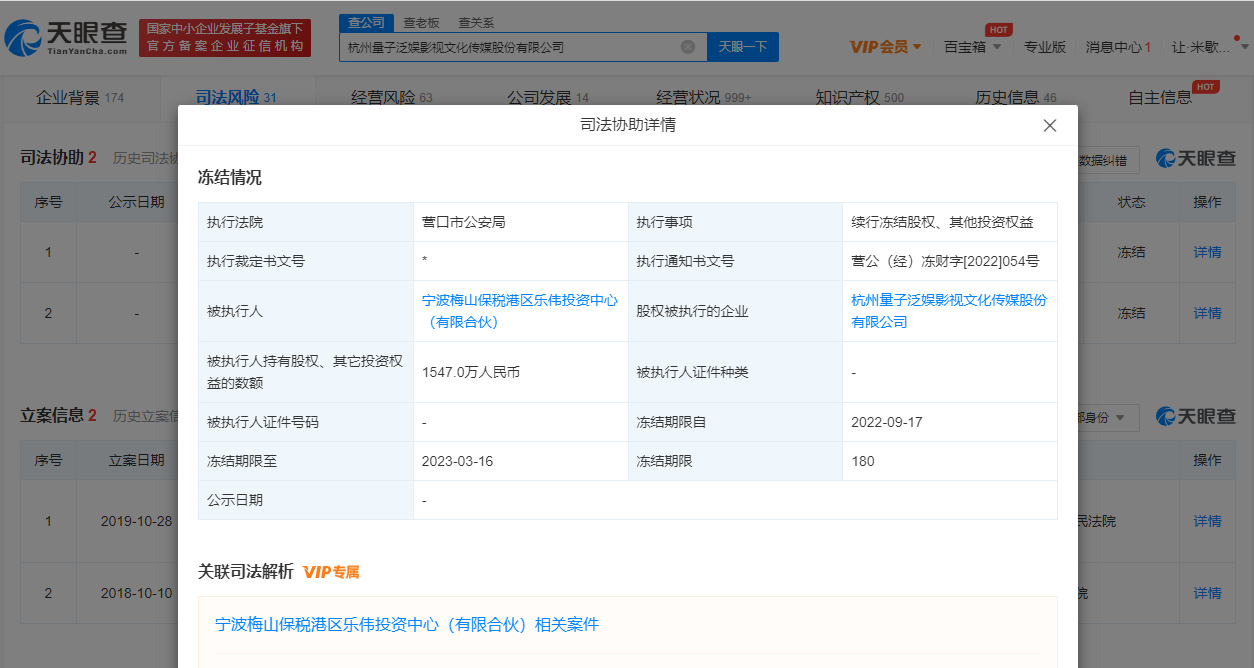This screenshot has width=1254, height=668.
Task: Switch to the 自主信息 tab
Action: [x=1160, y=97]
